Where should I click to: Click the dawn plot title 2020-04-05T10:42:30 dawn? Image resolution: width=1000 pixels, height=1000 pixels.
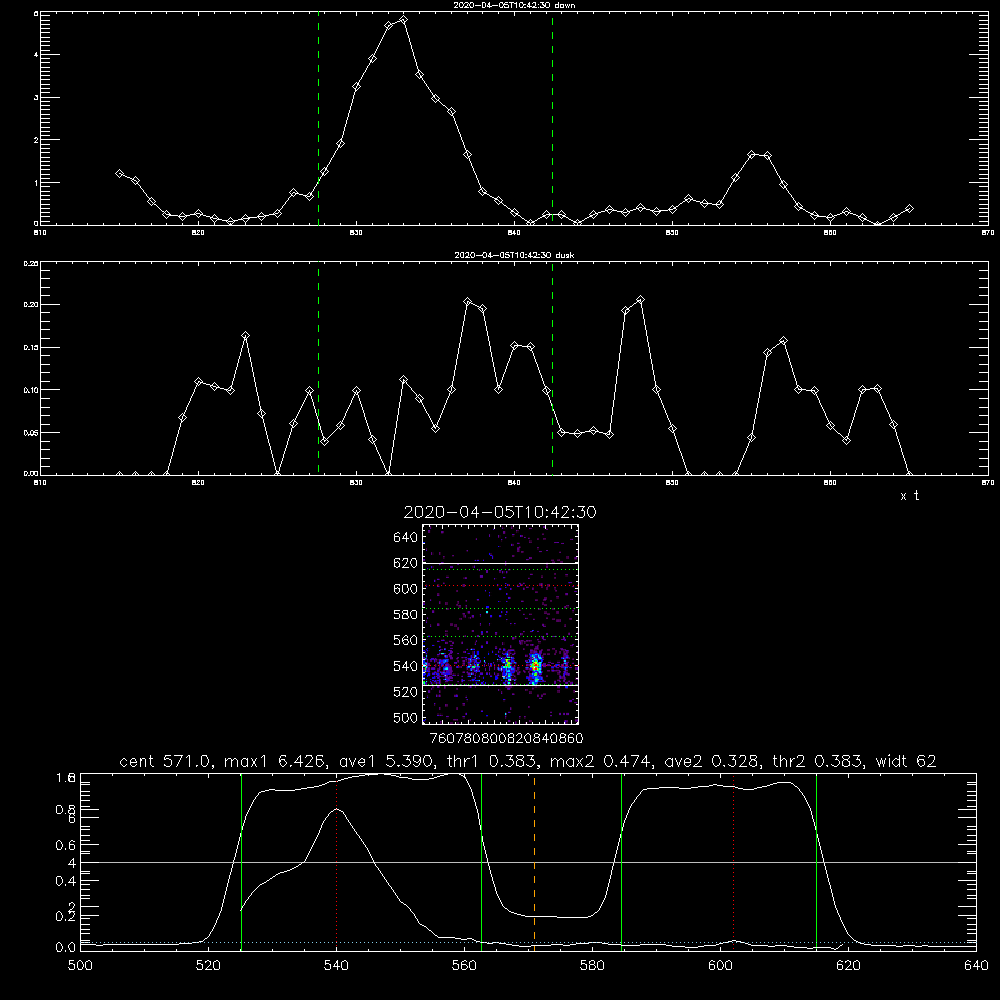point(514,5)
